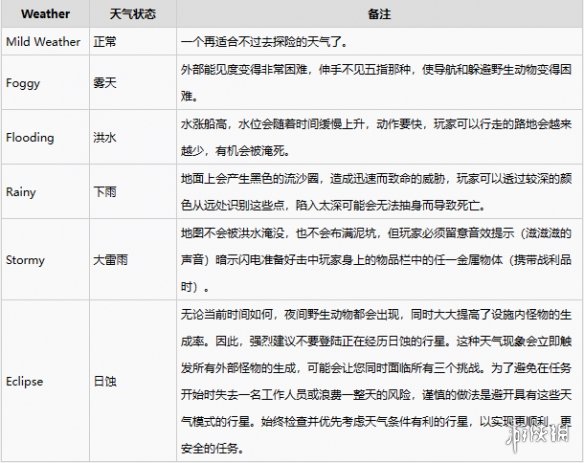Click the '大雷雨' status cell
Image resolution: width=584 pixels, height=463 pixels.
coord(133,259)
